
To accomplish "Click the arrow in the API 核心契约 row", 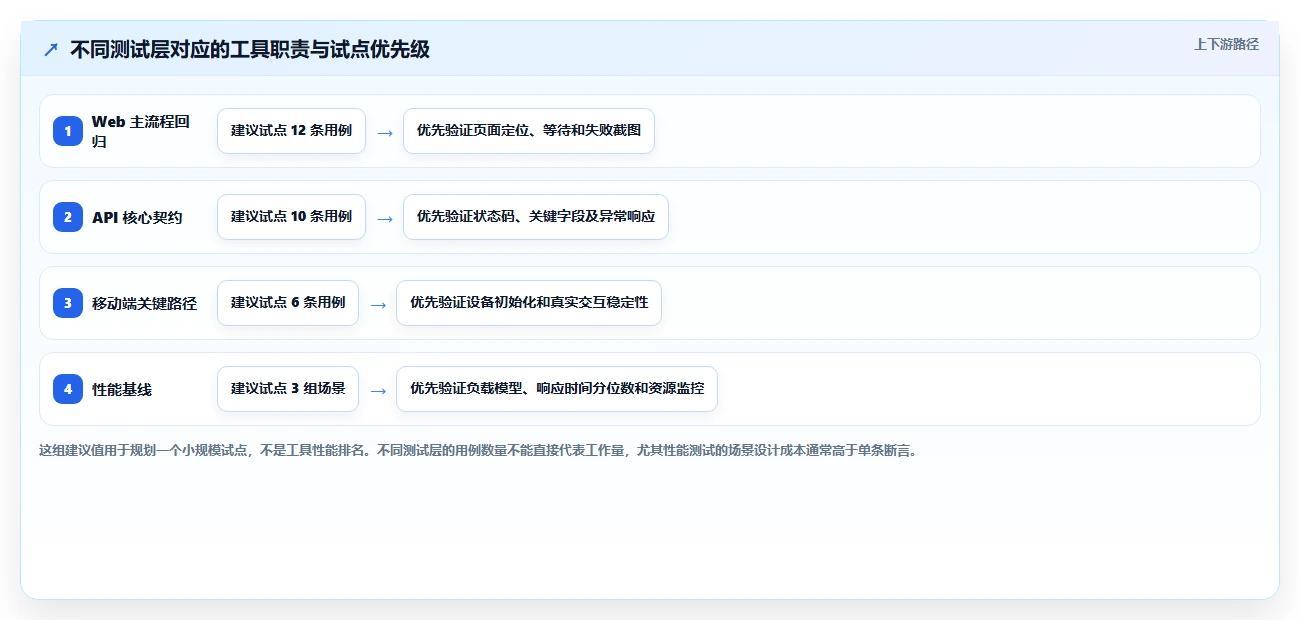I will 385,218.
